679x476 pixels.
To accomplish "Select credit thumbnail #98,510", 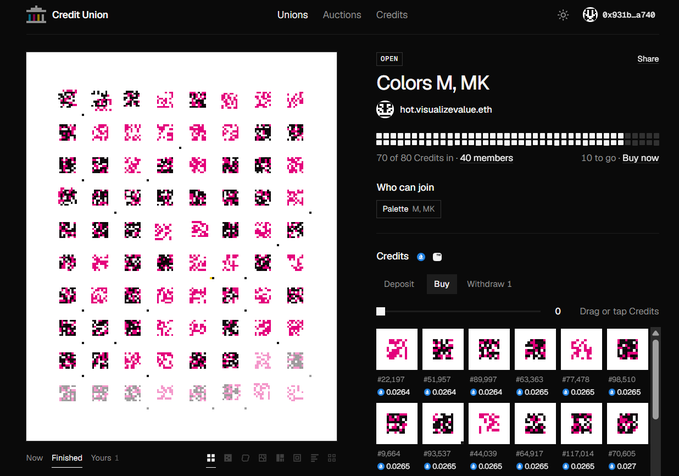I will (627, 349).
